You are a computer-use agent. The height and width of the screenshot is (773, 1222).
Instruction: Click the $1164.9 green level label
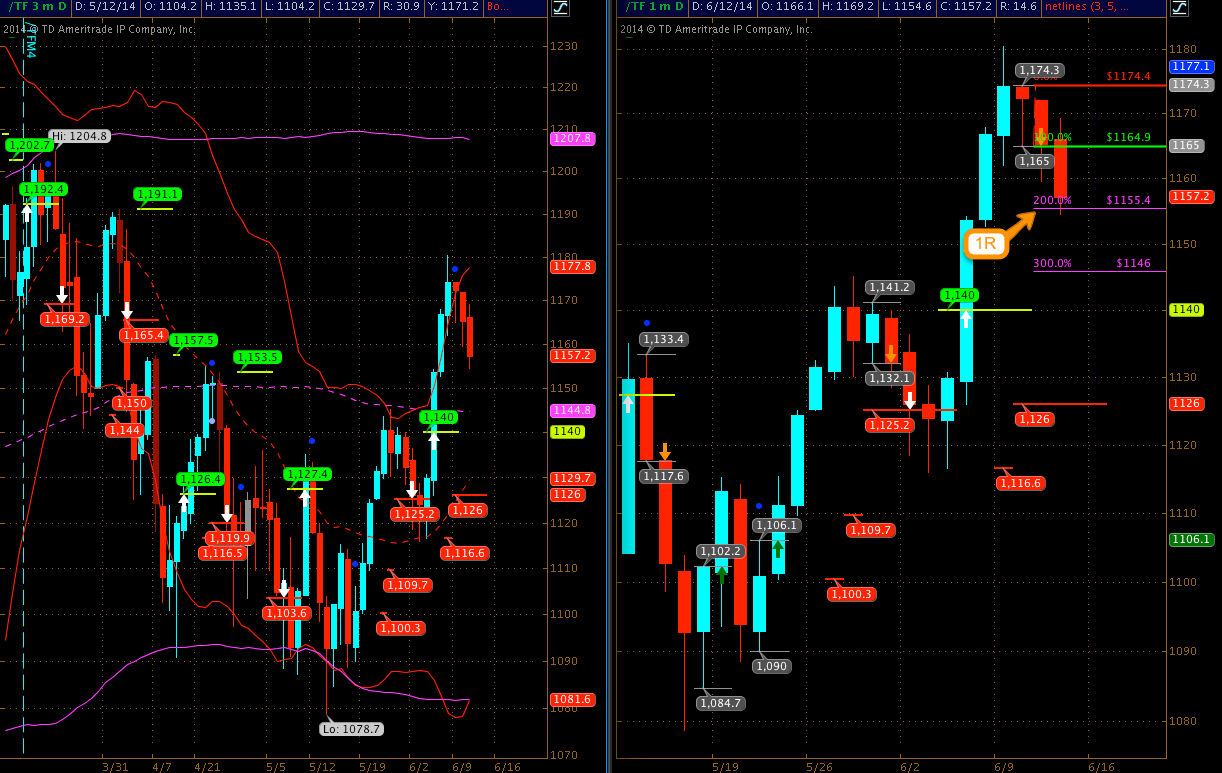click(x=1128, y=137)
